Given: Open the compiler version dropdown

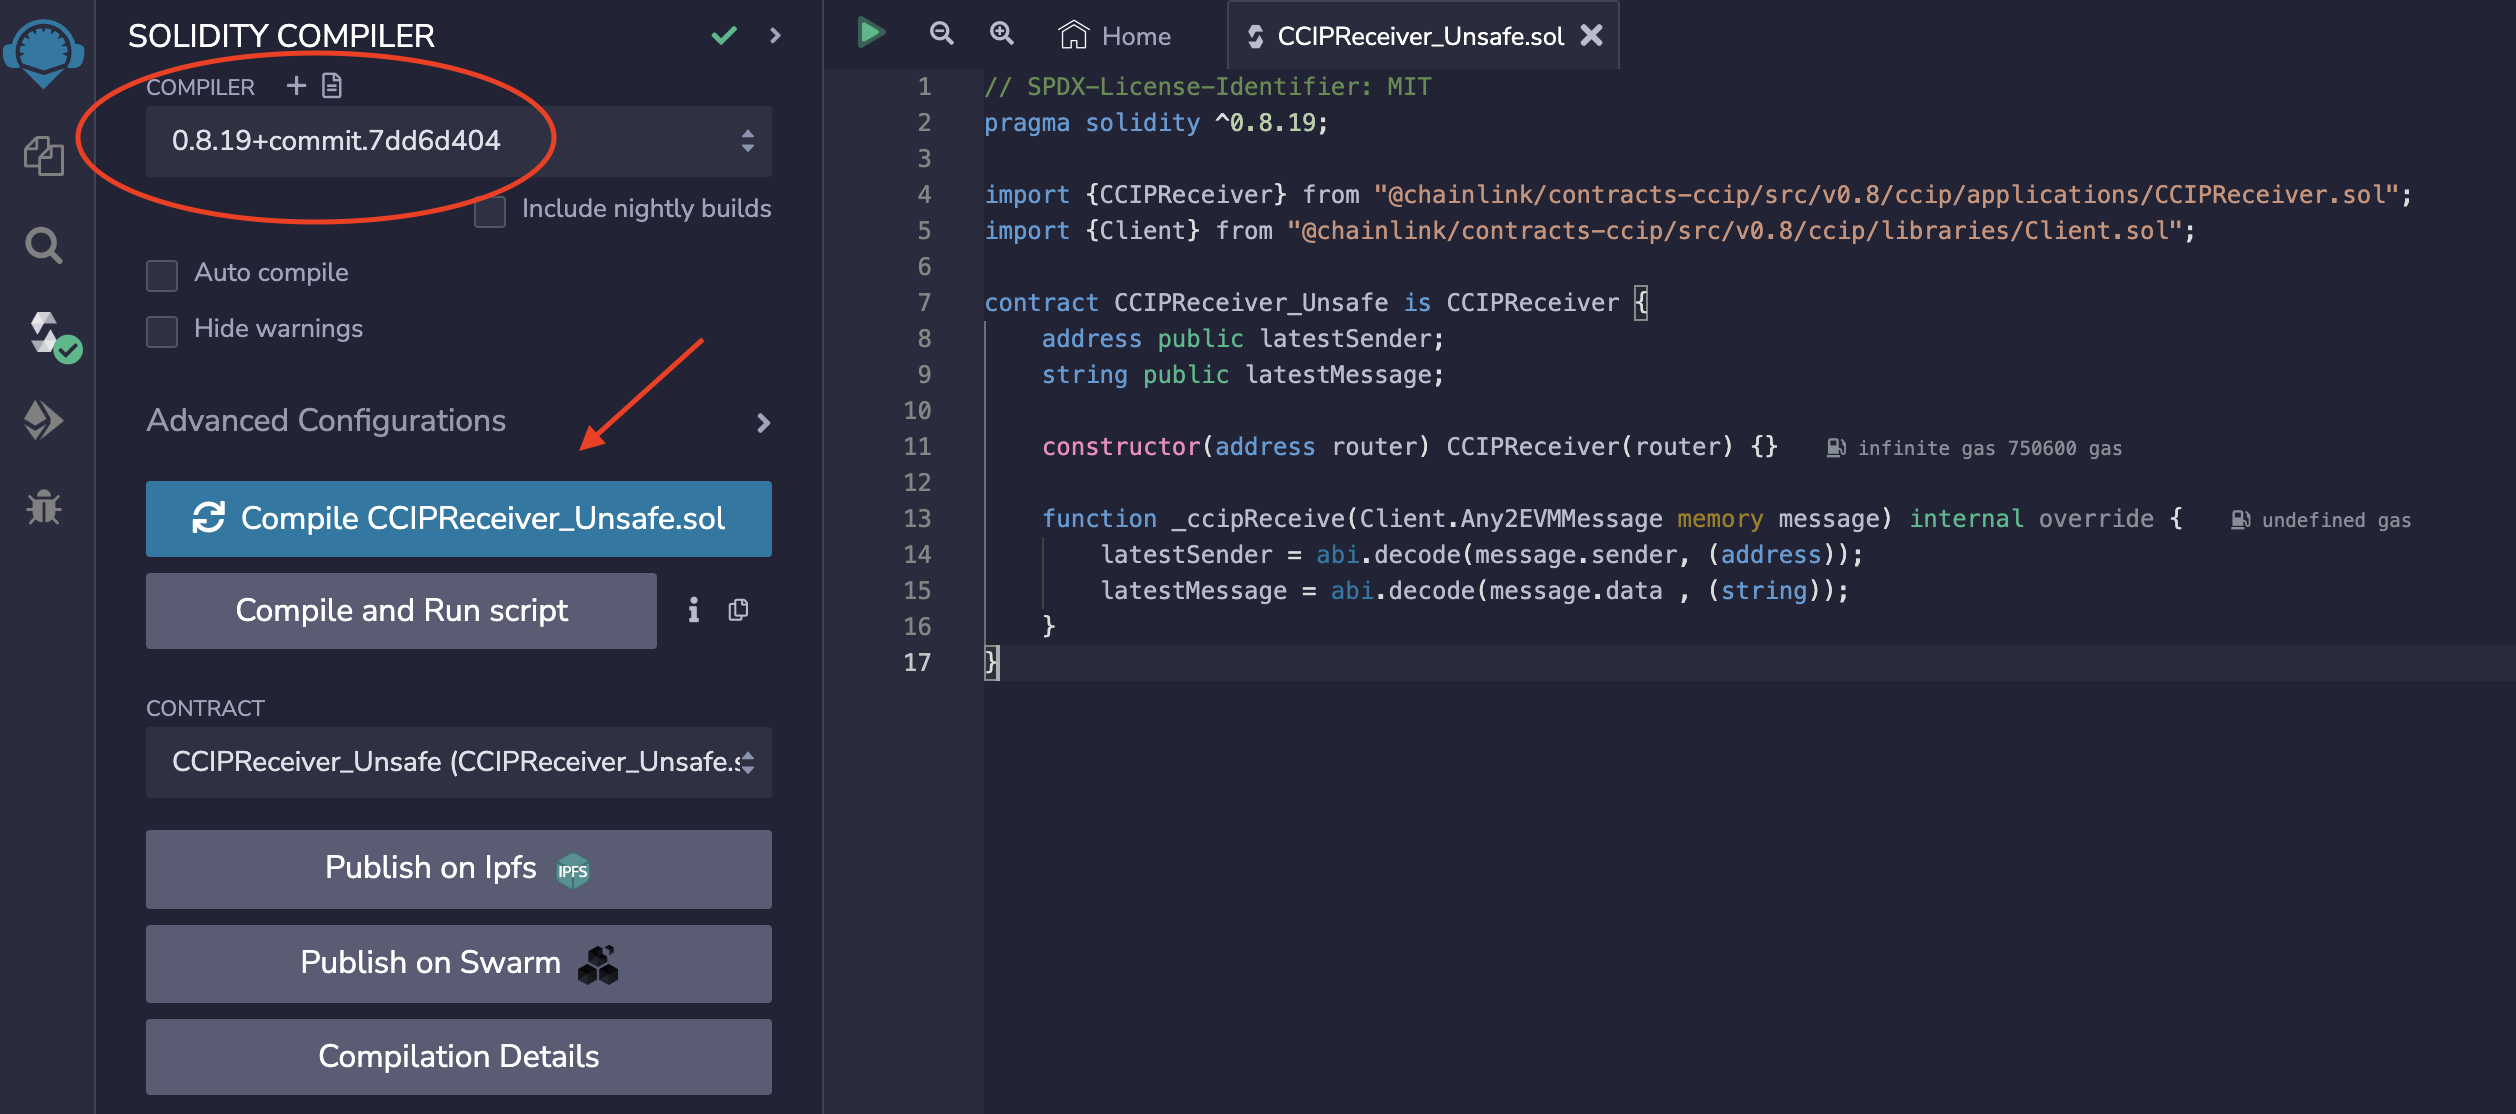Looking at the screenshot, I should (x=458, y=141).
